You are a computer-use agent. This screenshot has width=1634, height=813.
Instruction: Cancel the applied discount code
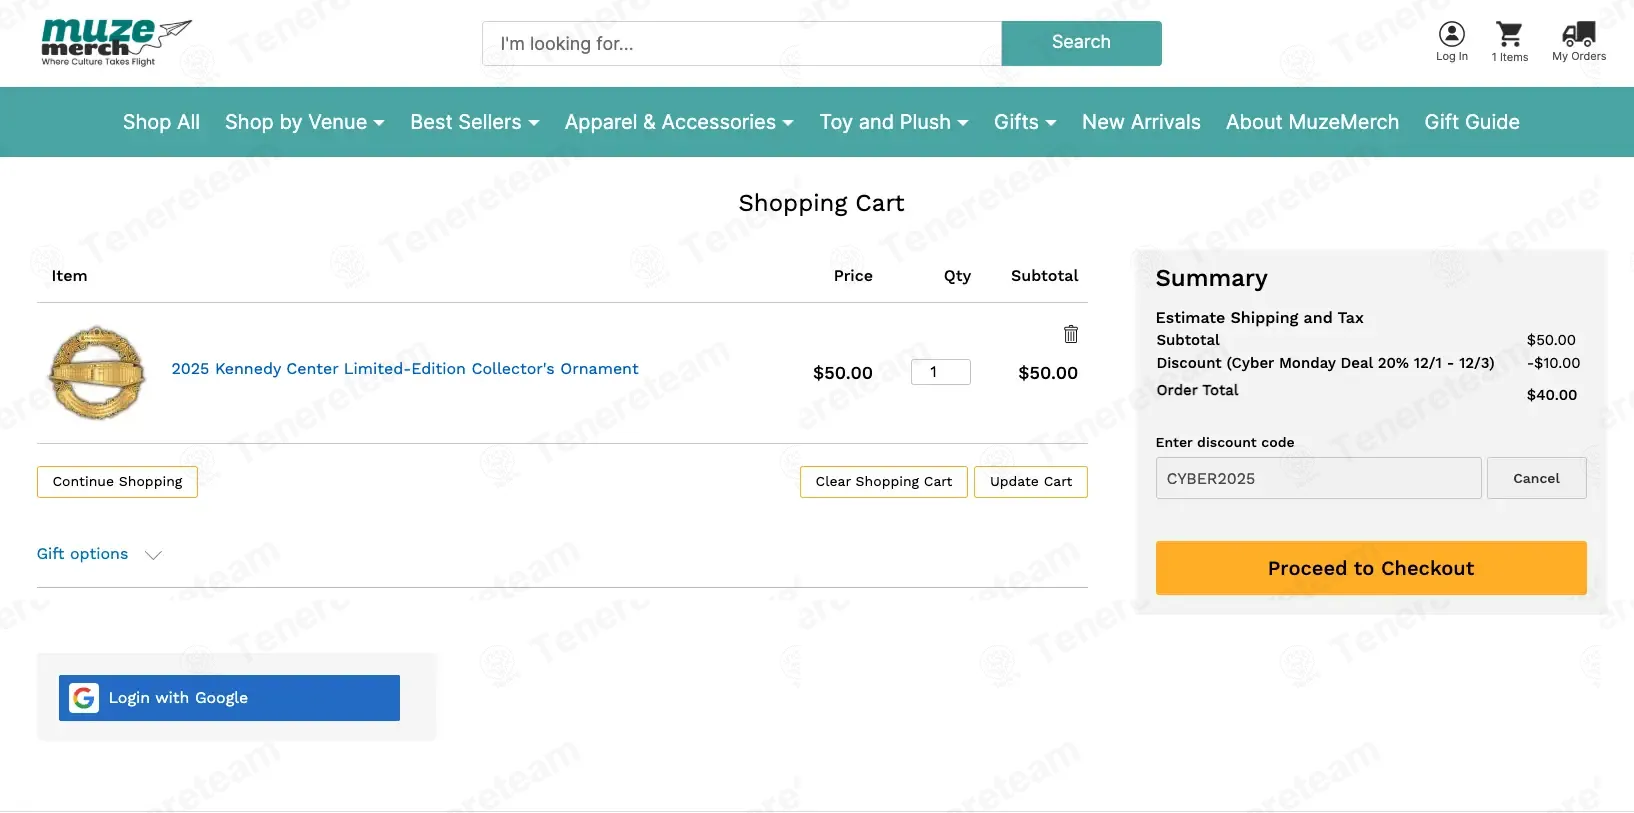click(x=1536, y=478)
